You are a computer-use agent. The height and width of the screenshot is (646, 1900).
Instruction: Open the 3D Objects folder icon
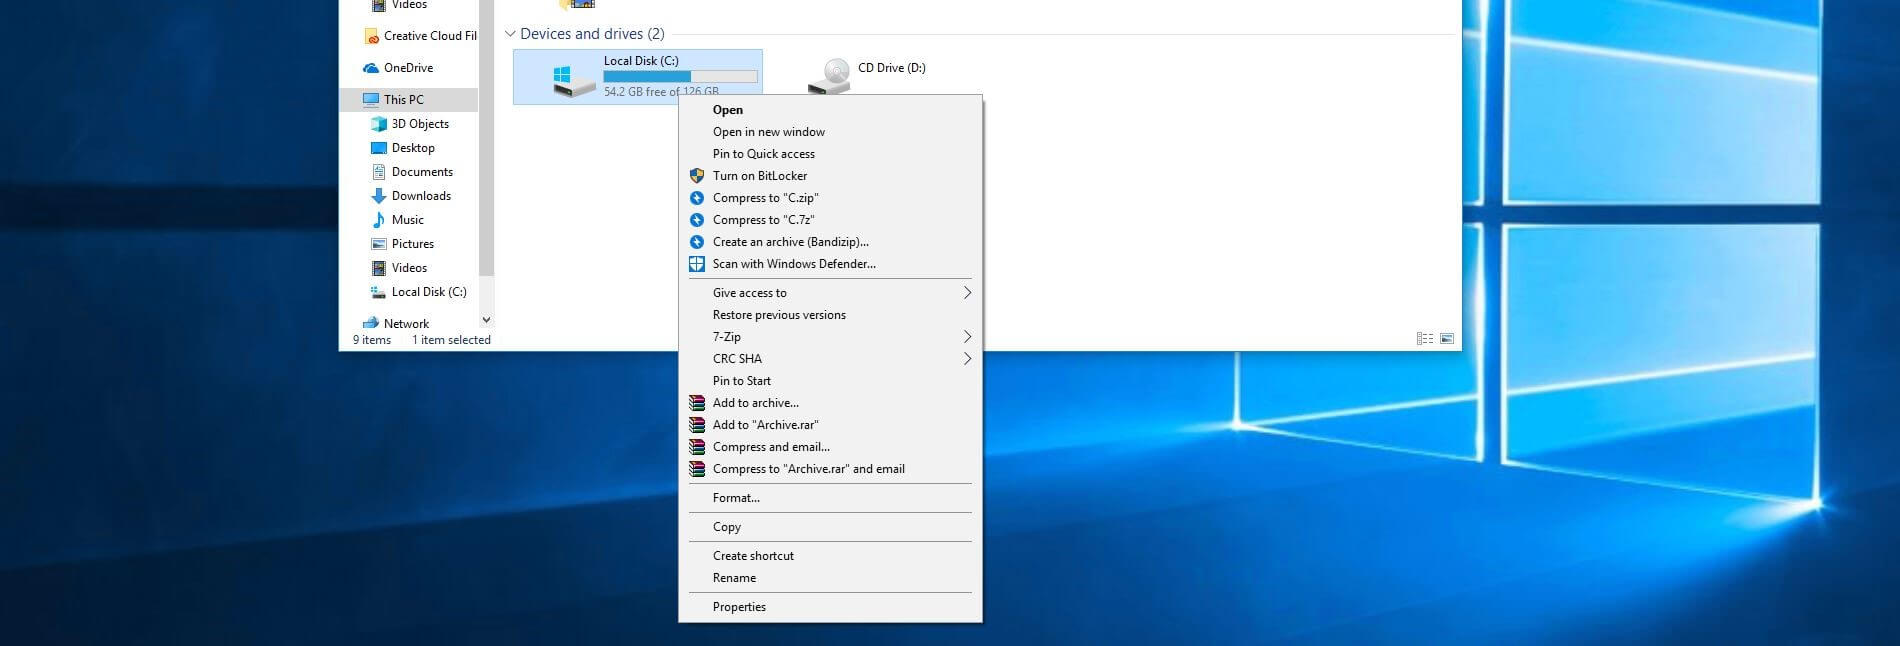point(379,124)
